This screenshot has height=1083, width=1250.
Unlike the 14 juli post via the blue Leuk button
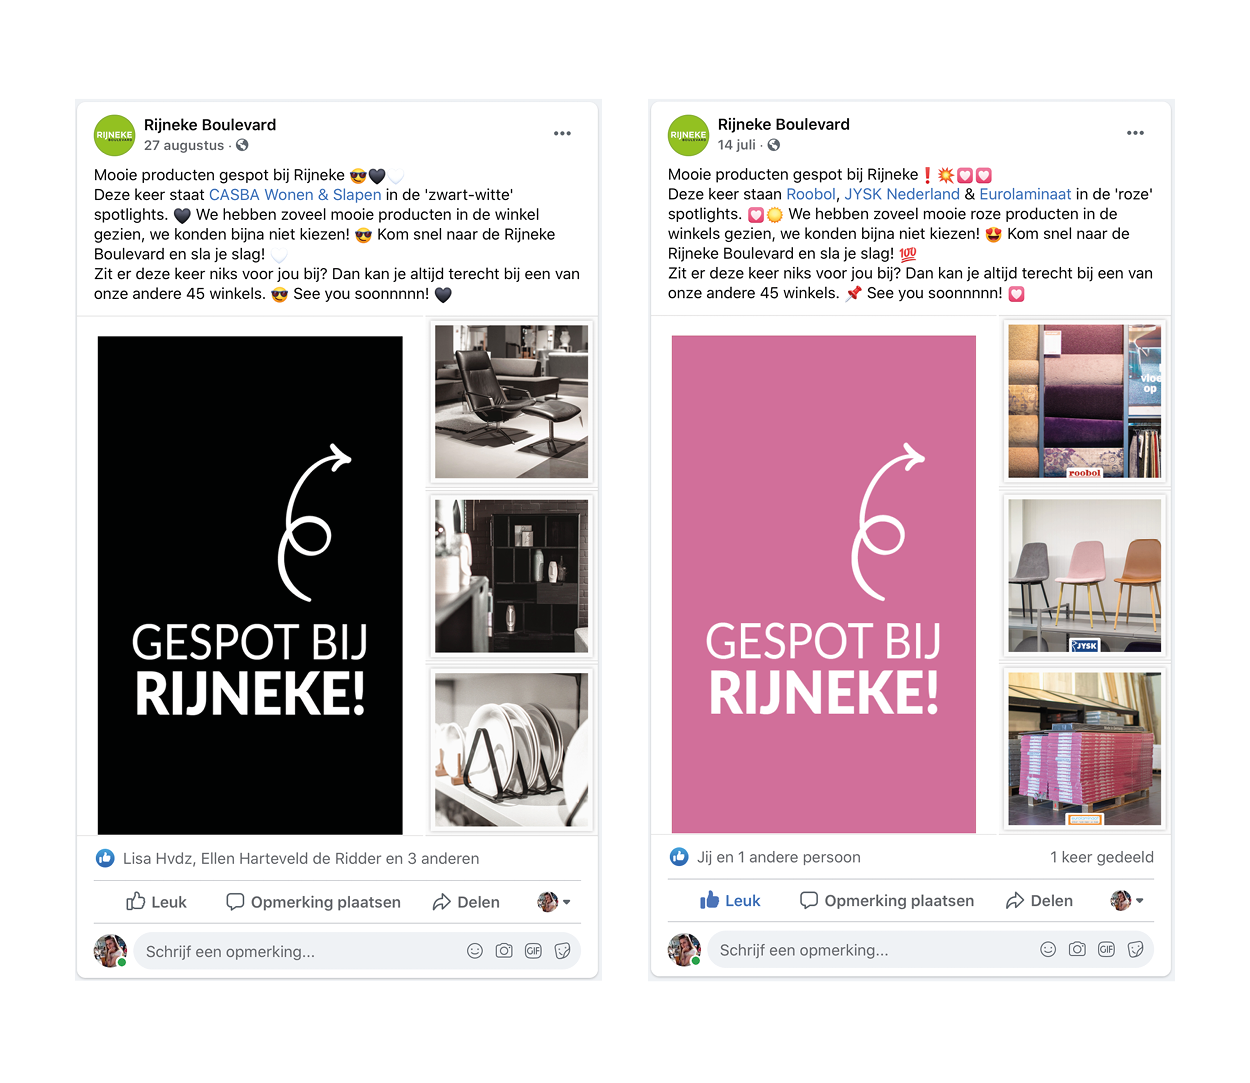pyautogui.click(x=730, y=900)
